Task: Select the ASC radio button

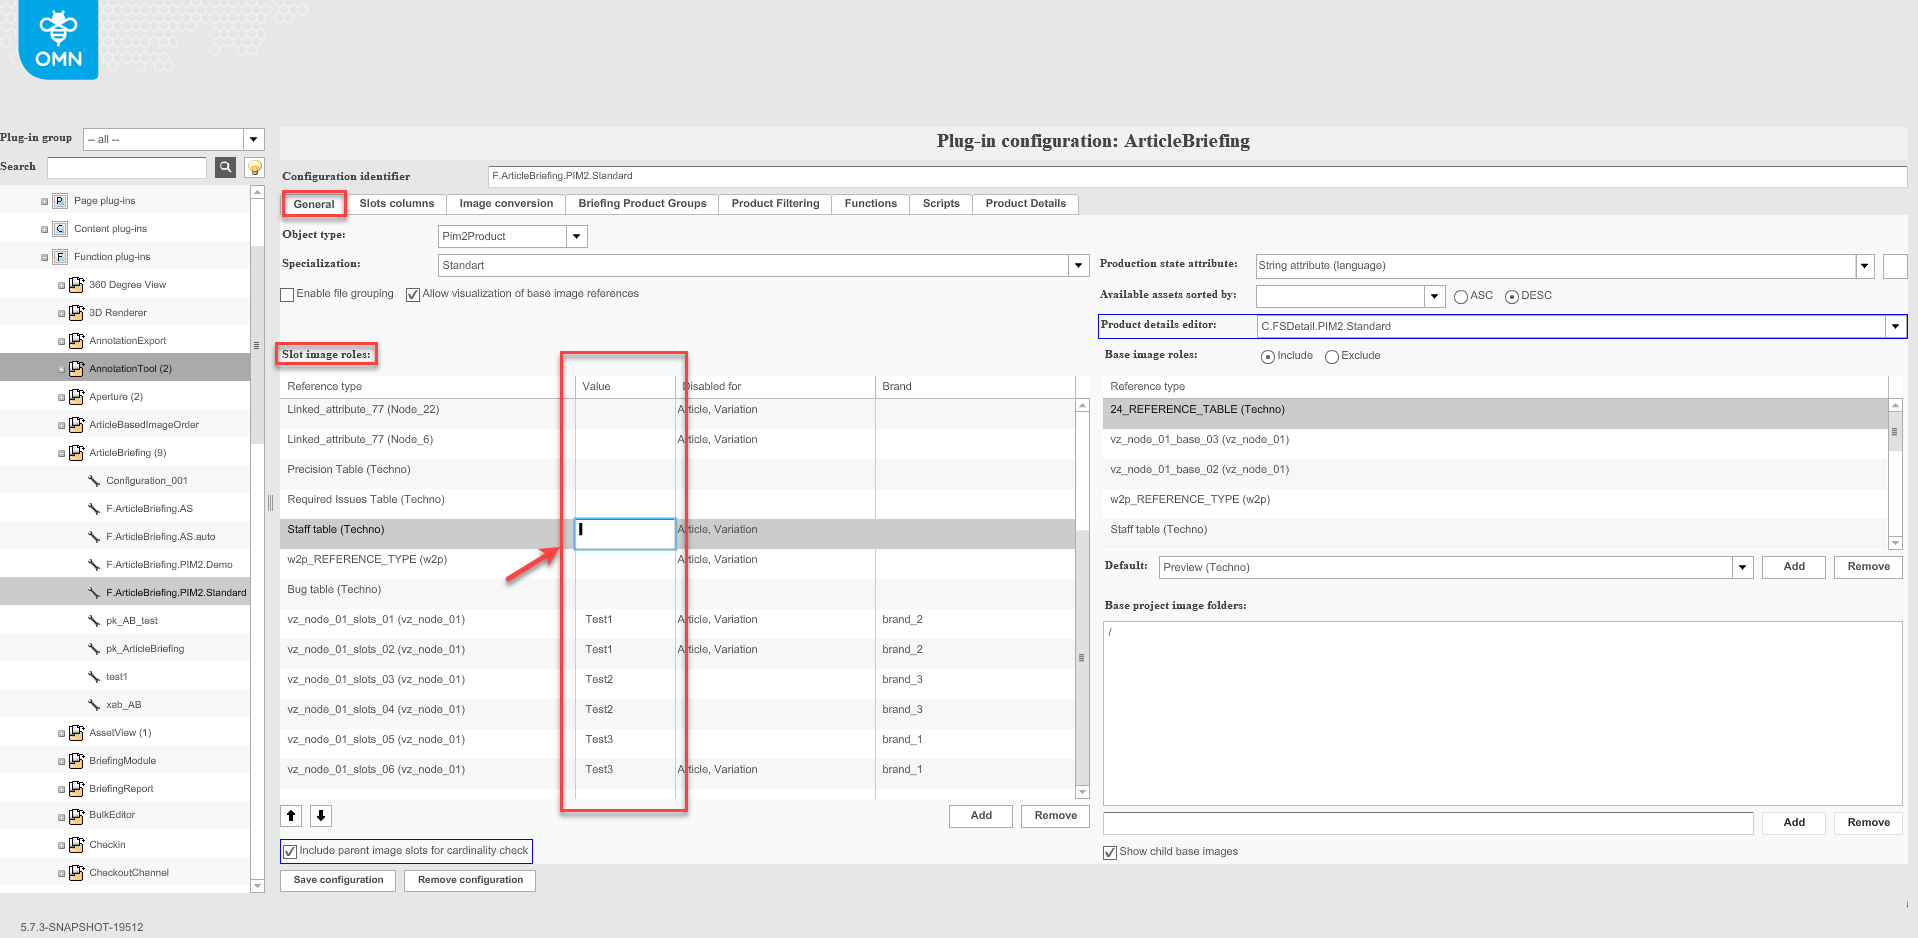Action: click(x=1458, y=296)
